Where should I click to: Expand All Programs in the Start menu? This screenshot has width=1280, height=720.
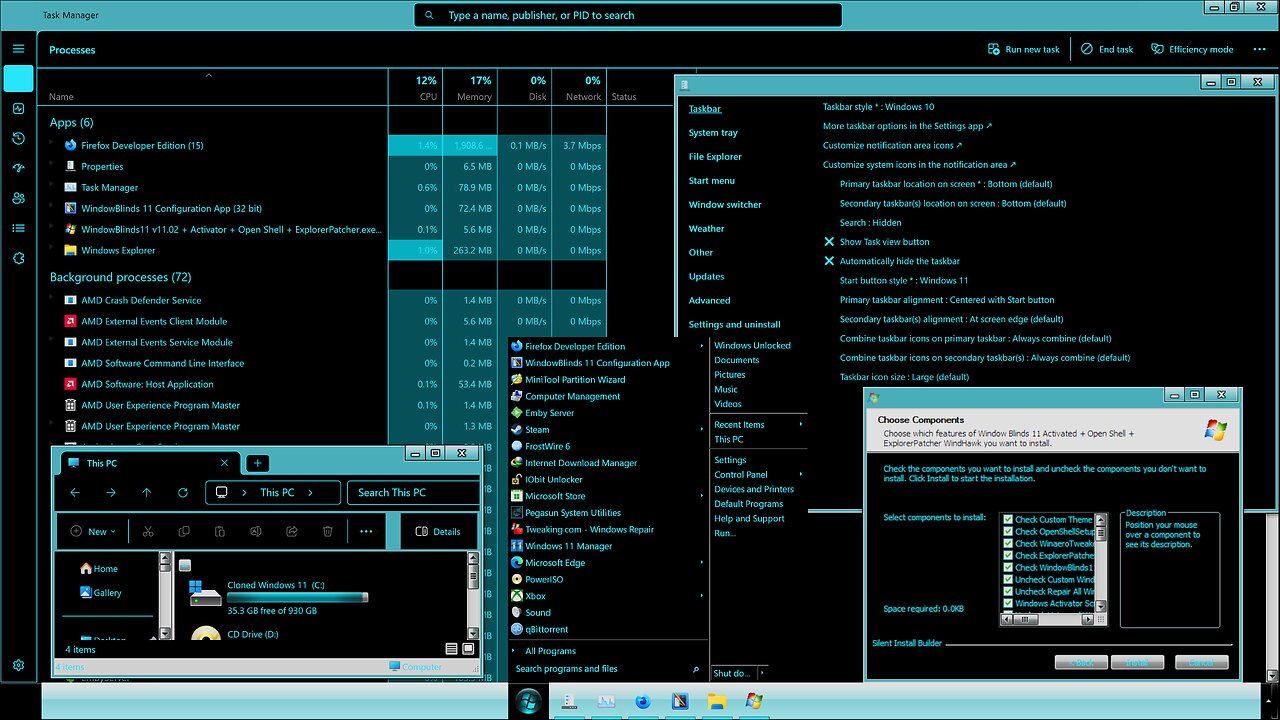(550, 651)
